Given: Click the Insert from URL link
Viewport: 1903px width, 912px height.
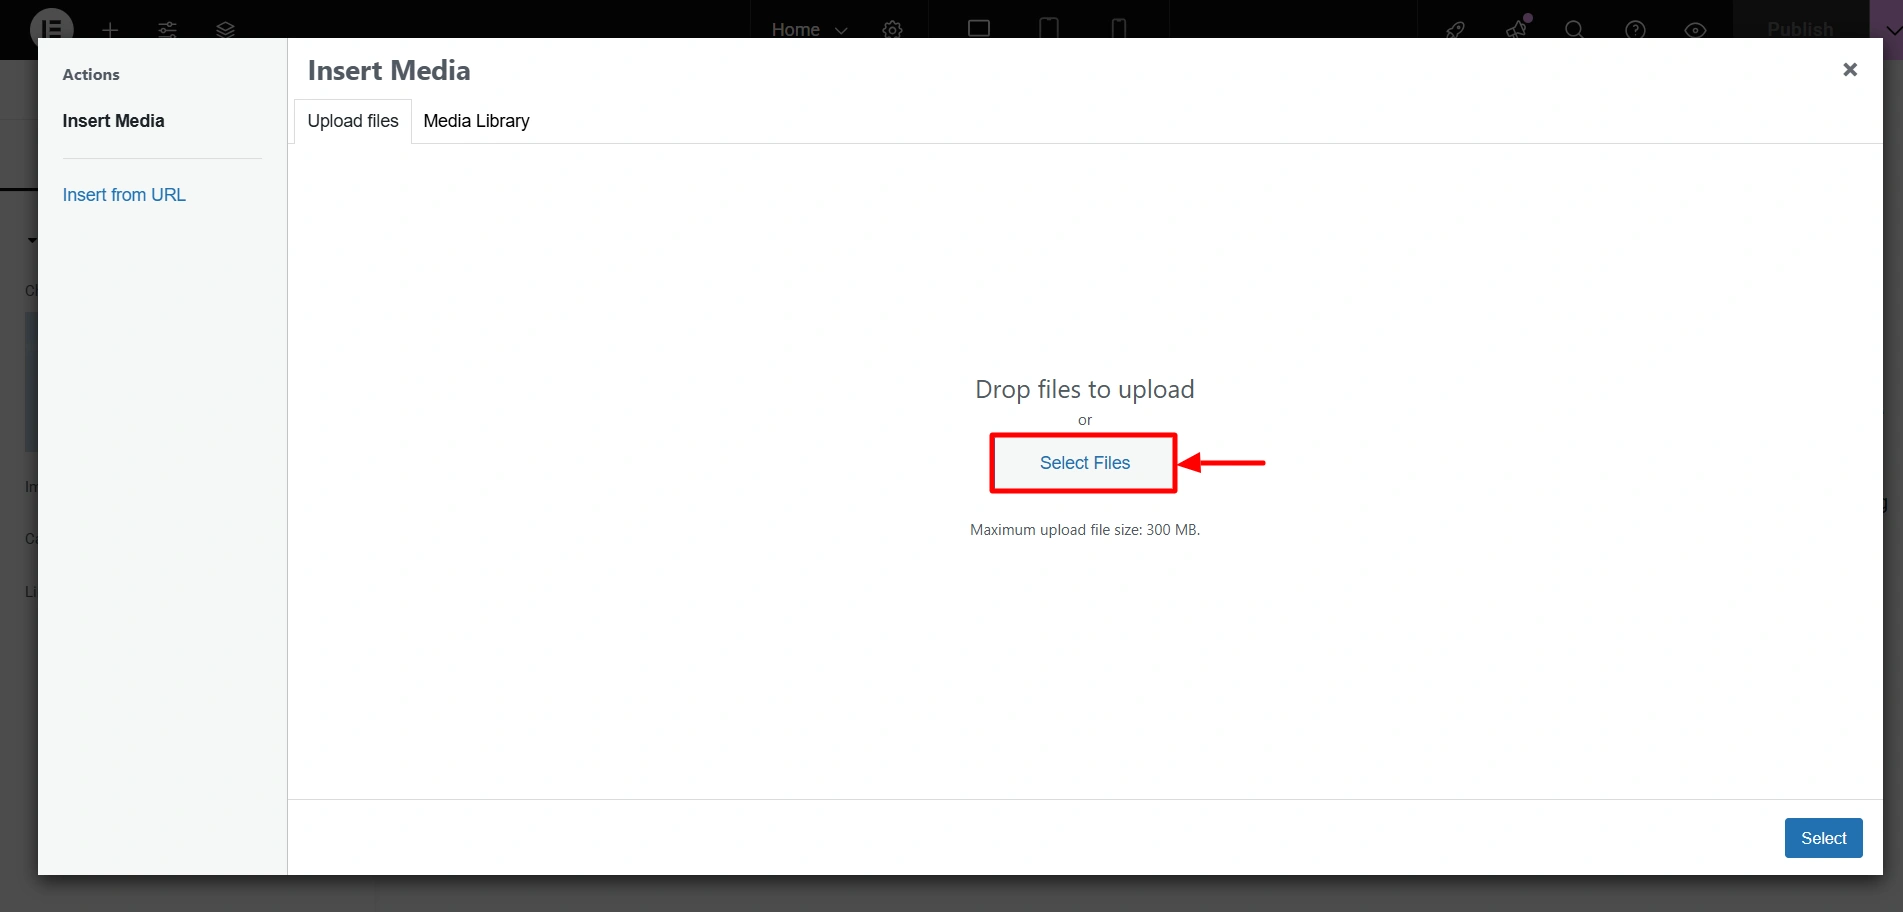Looking at the screenshot, I should pyautogui.click(x=124, y=195).
